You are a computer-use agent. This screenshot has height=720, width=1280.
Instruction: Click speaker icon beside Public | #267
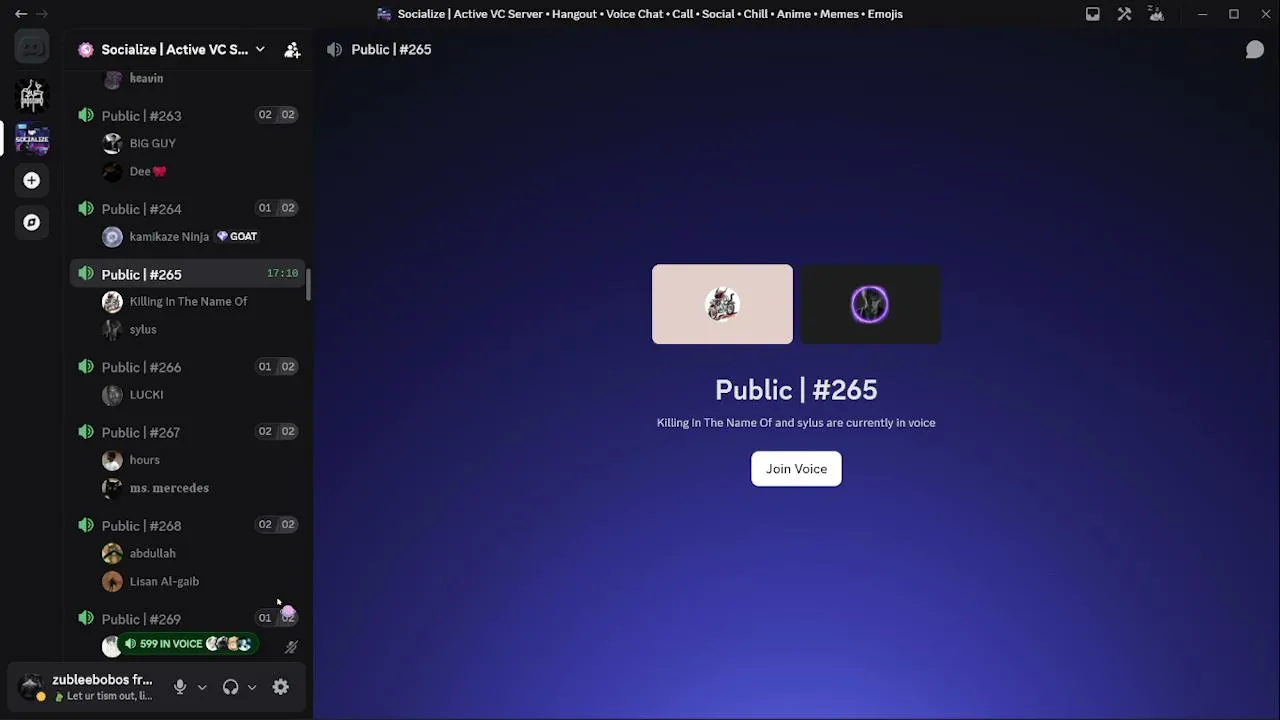(x=86, y=431)
